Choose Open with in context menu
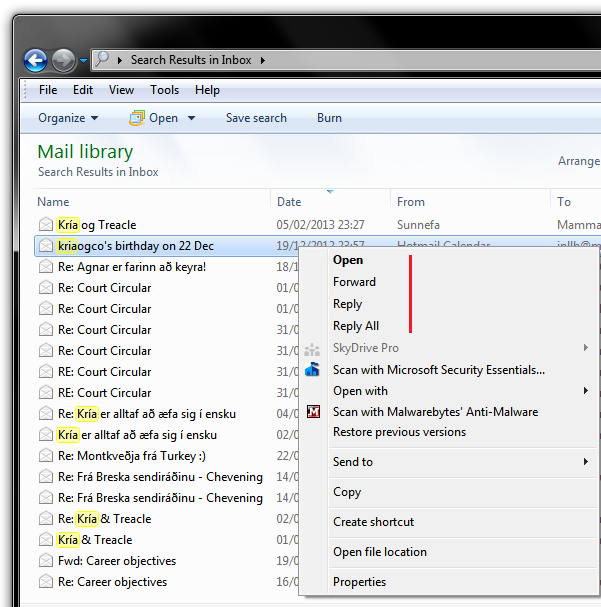 tap(360, 391)
